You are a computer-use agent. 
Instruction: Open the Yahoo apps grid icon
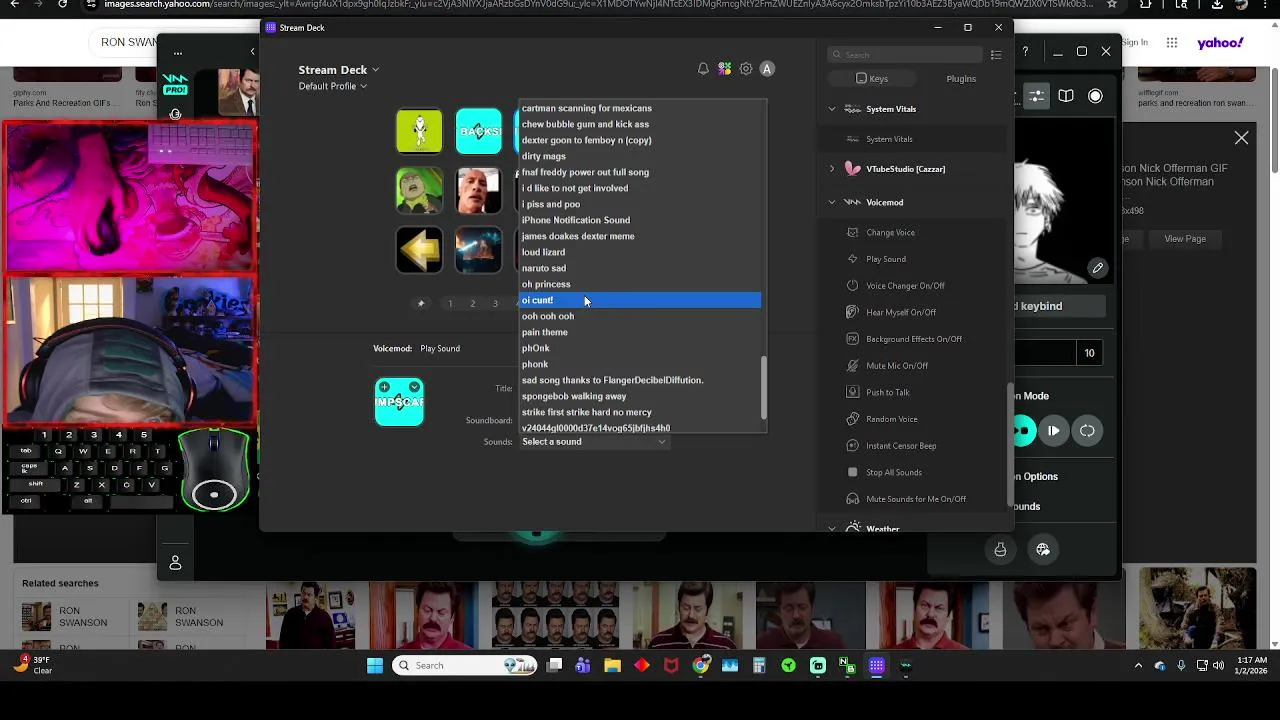tap(1172, 43)
